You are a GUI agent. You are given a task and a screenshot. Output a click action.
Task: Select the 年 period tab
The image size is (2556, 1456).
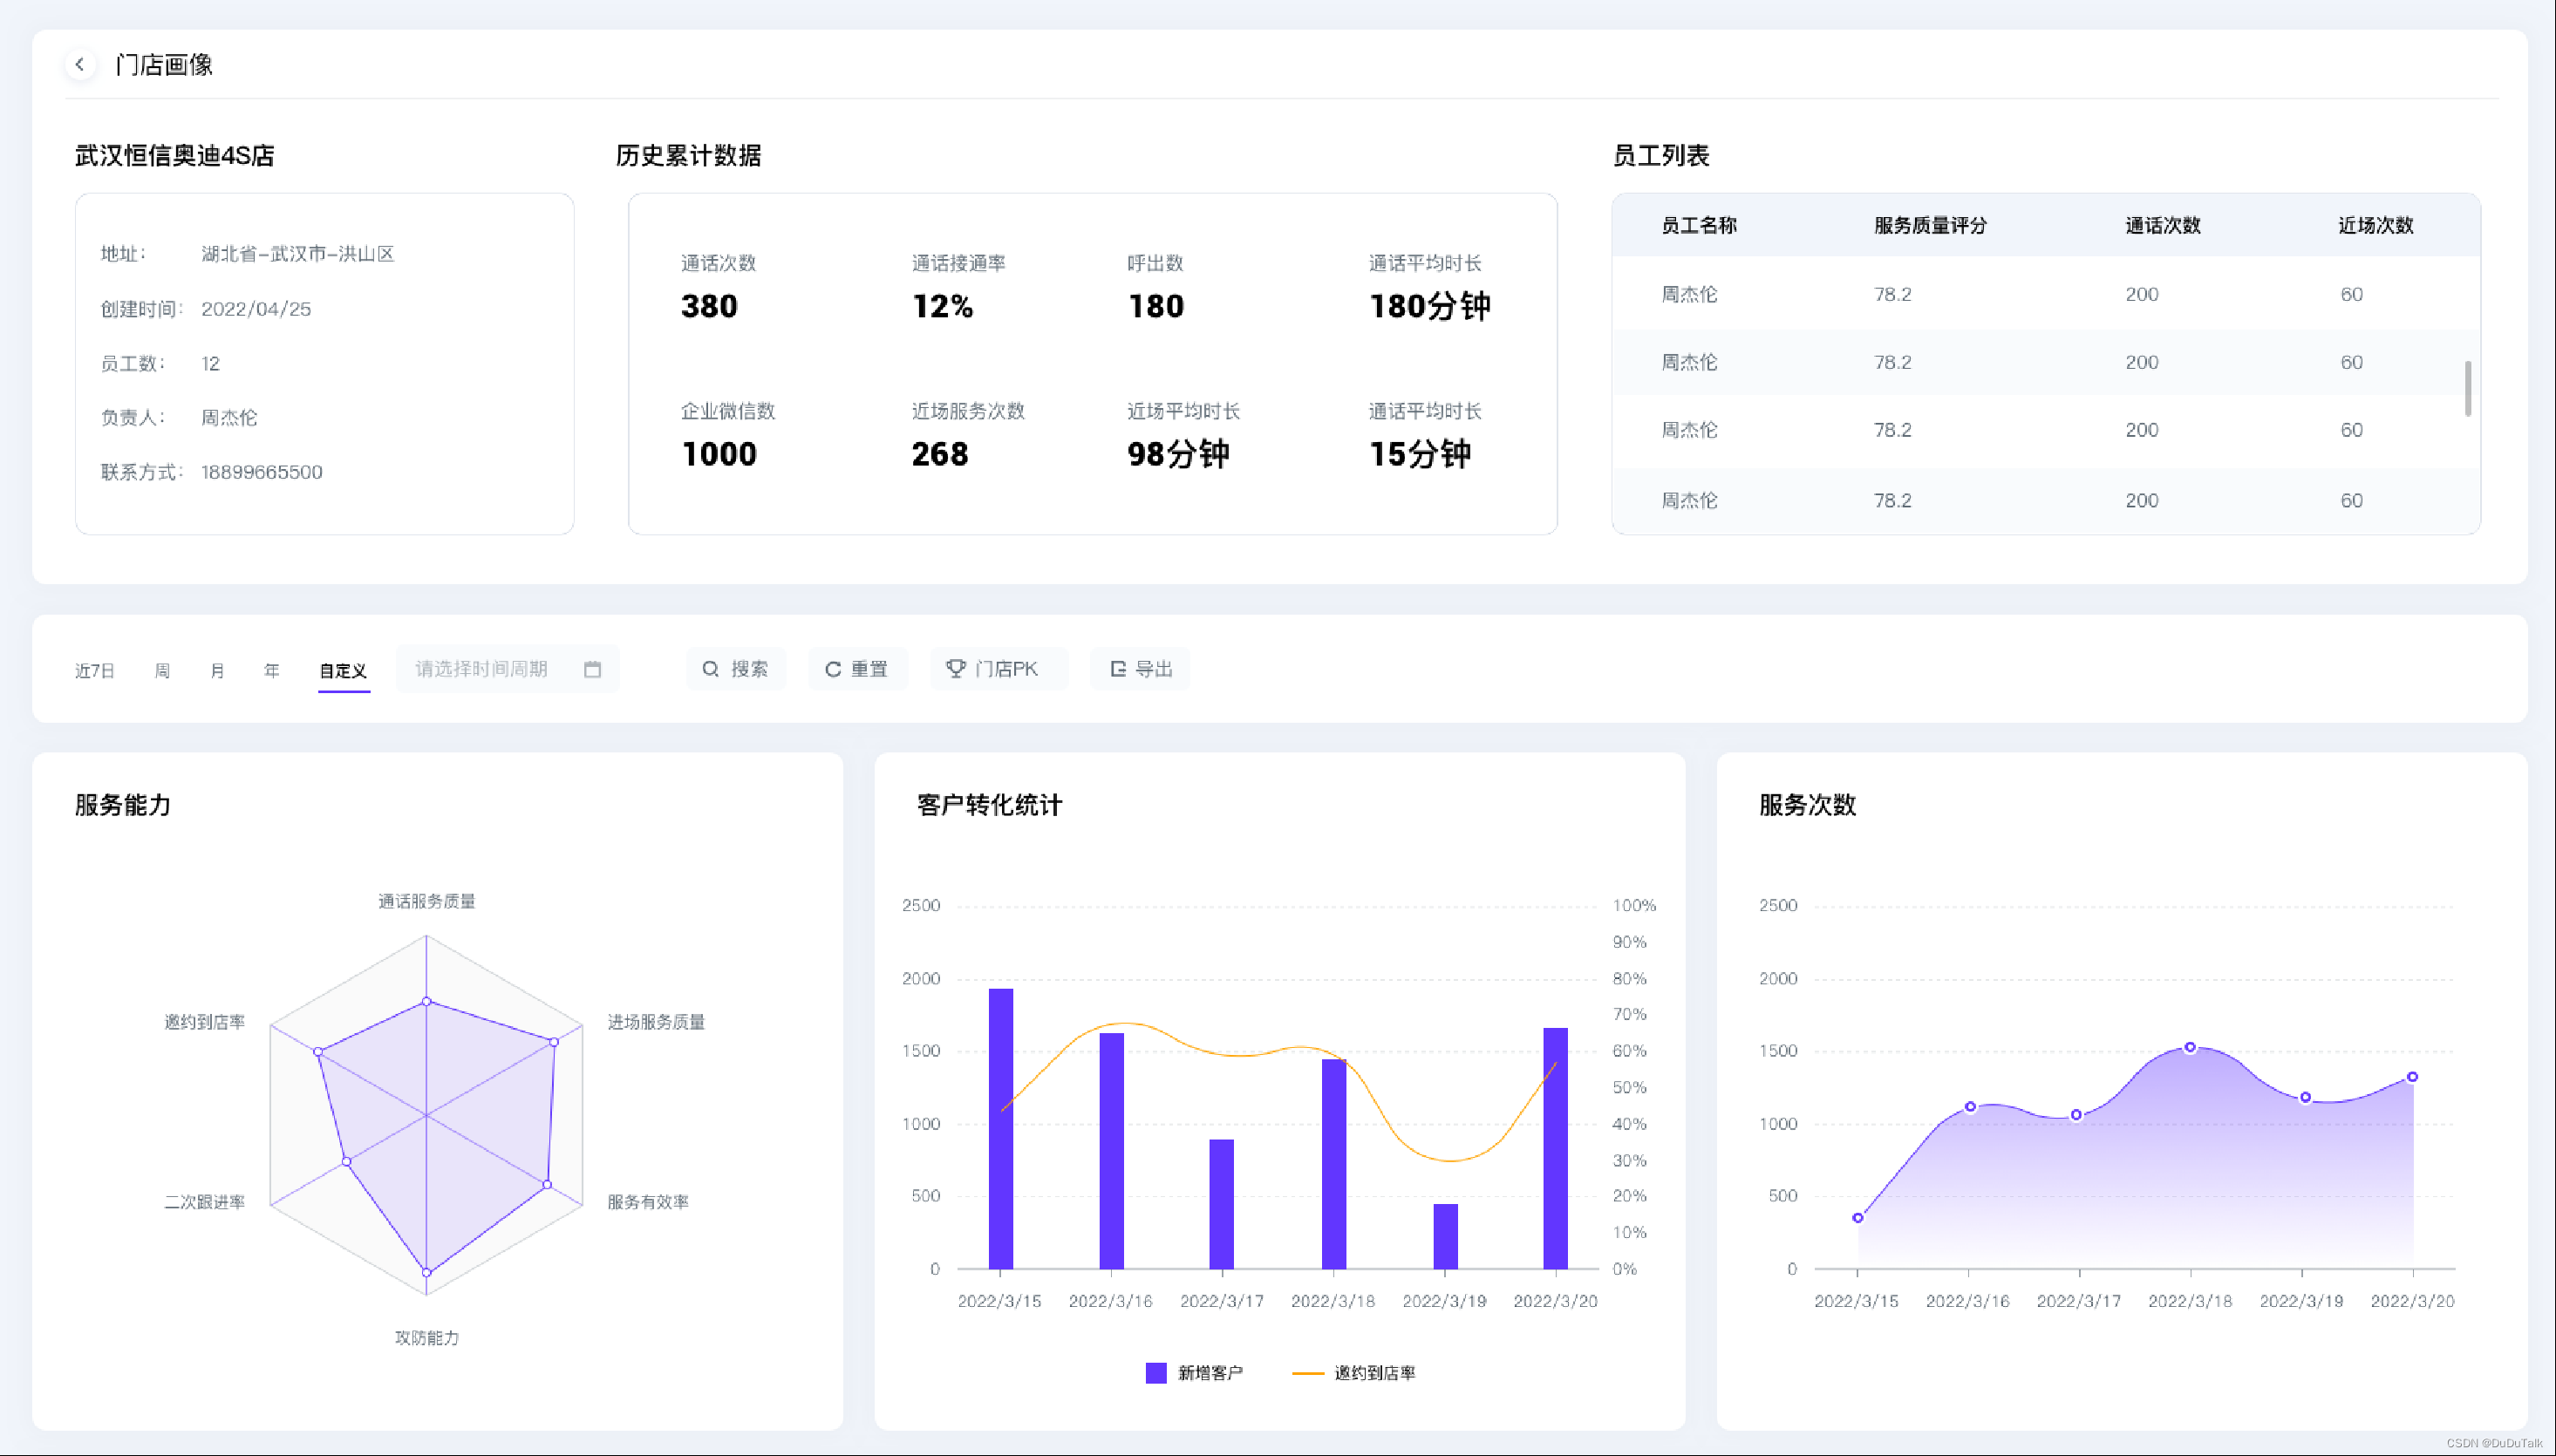(x=271, y=670)
